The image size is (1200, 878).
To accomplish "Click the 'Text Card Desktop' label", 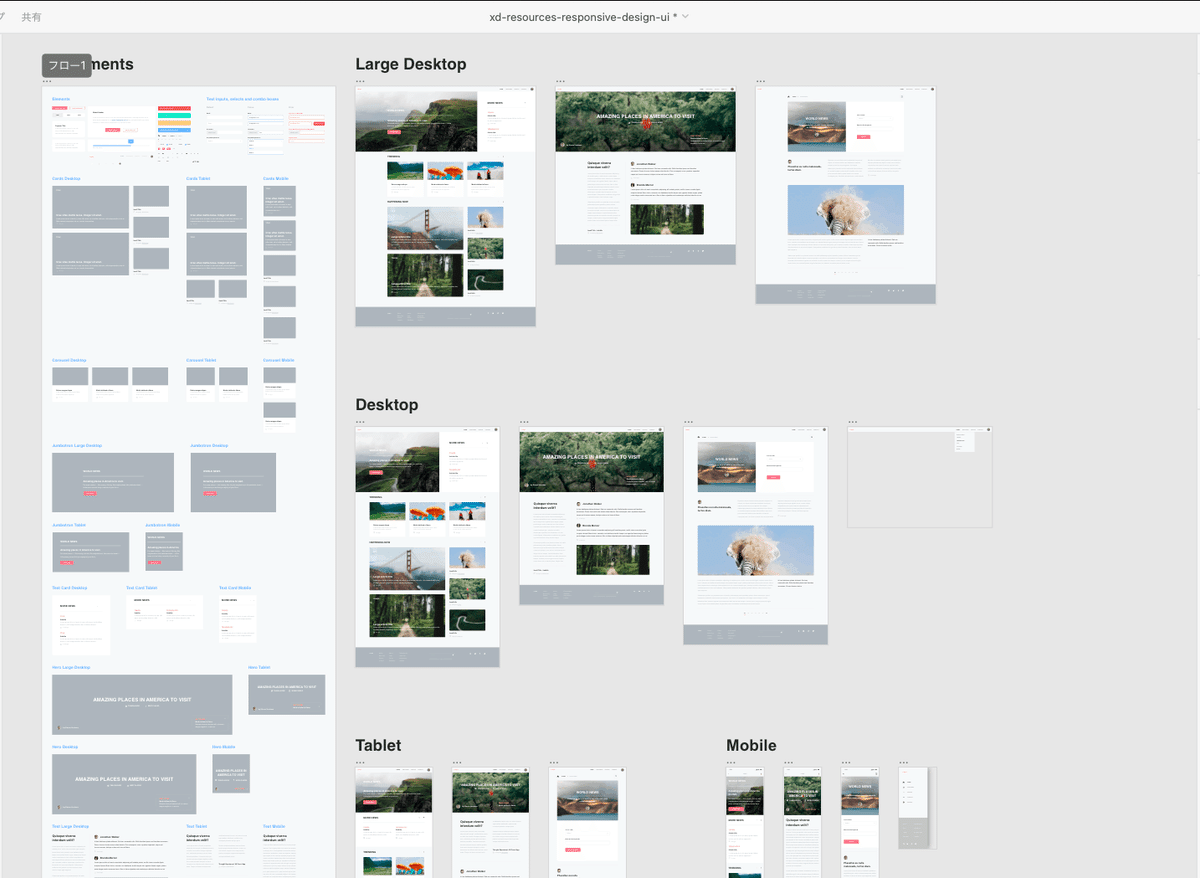I will tap(70, 588).
